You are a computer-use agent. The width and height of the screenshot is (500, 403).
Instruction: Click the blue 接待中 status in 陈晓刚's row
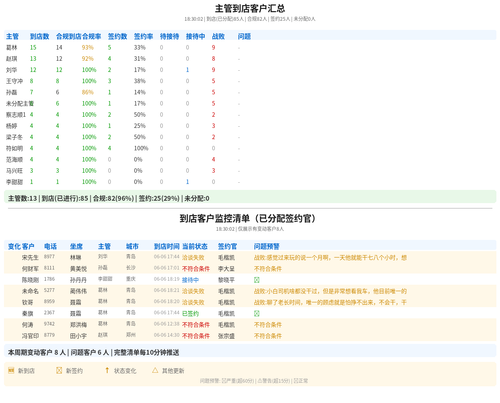pyautogui.click(x=190, y=280)
